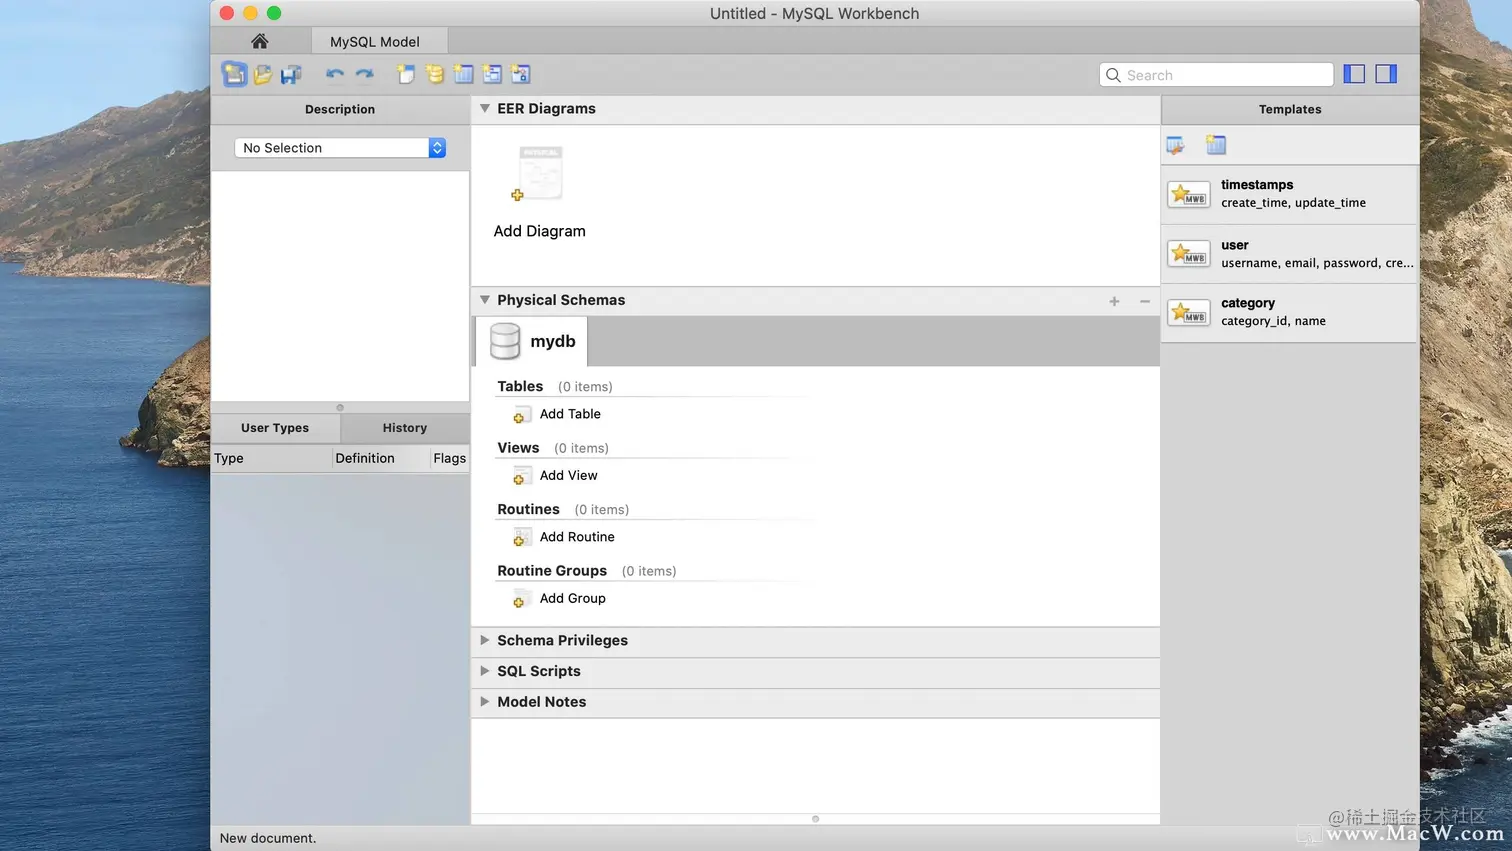This screenshot has height=851, width=1512.
Task: Click the Add Group link
Action: click(x=573, y=599)
